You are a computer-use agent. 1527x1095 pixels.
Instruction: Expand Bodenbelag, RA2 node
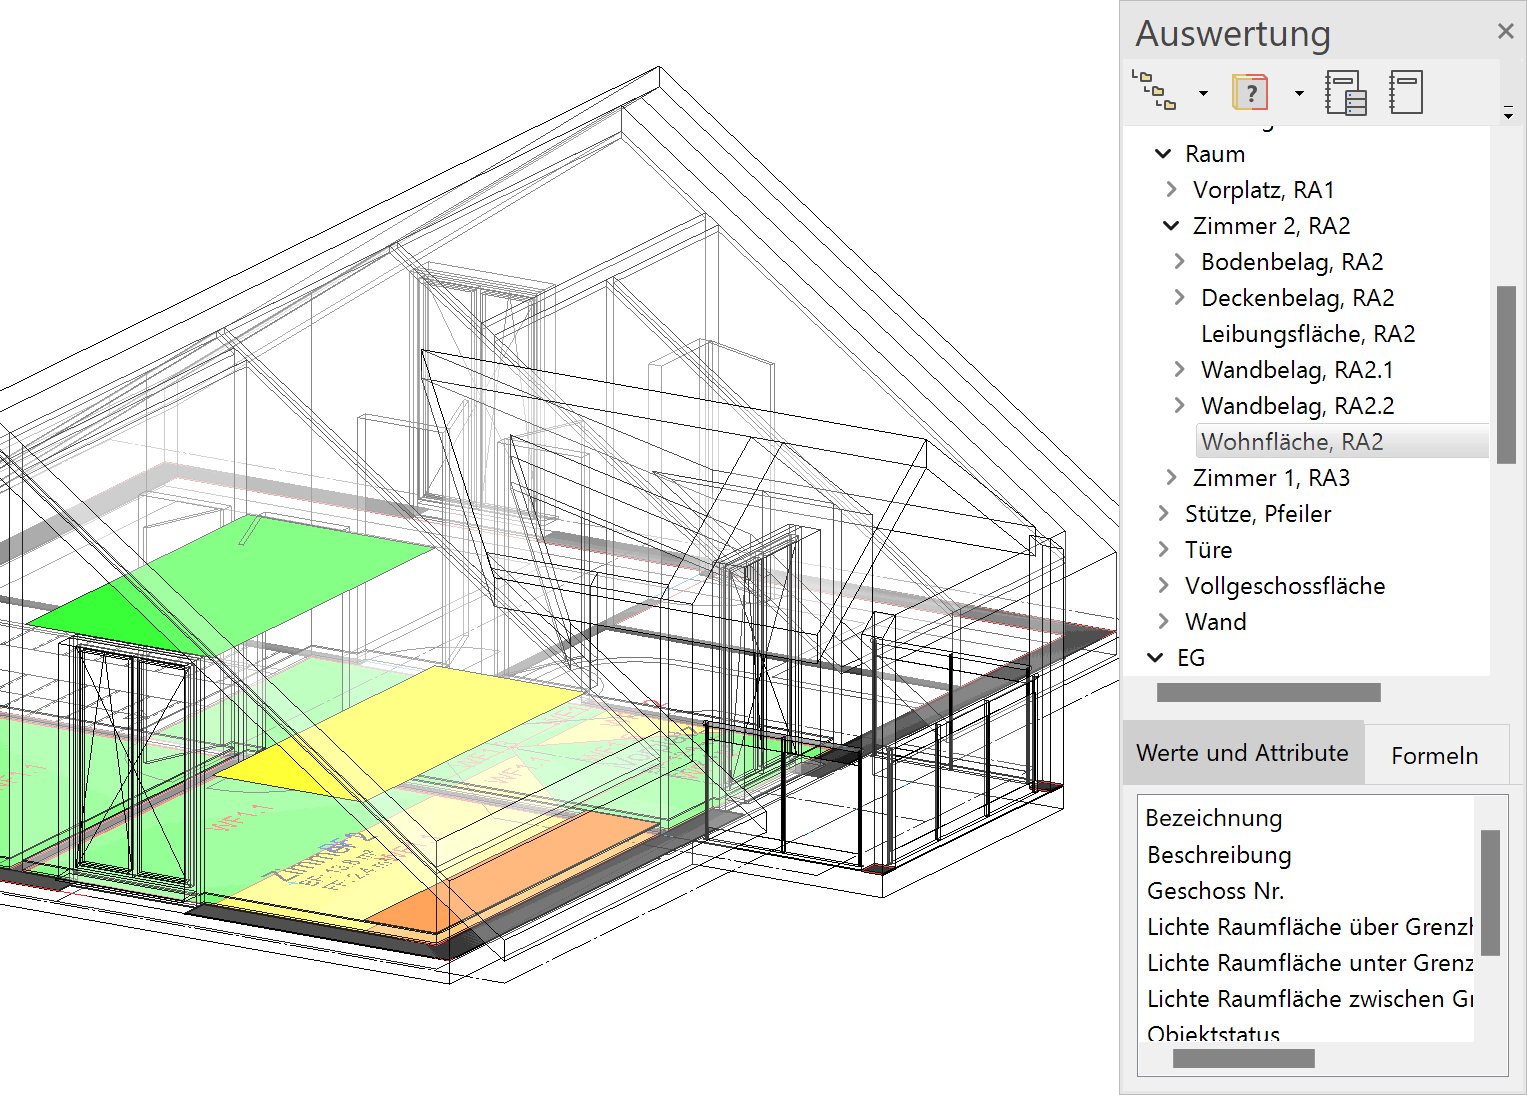[x=1179, y=261]
